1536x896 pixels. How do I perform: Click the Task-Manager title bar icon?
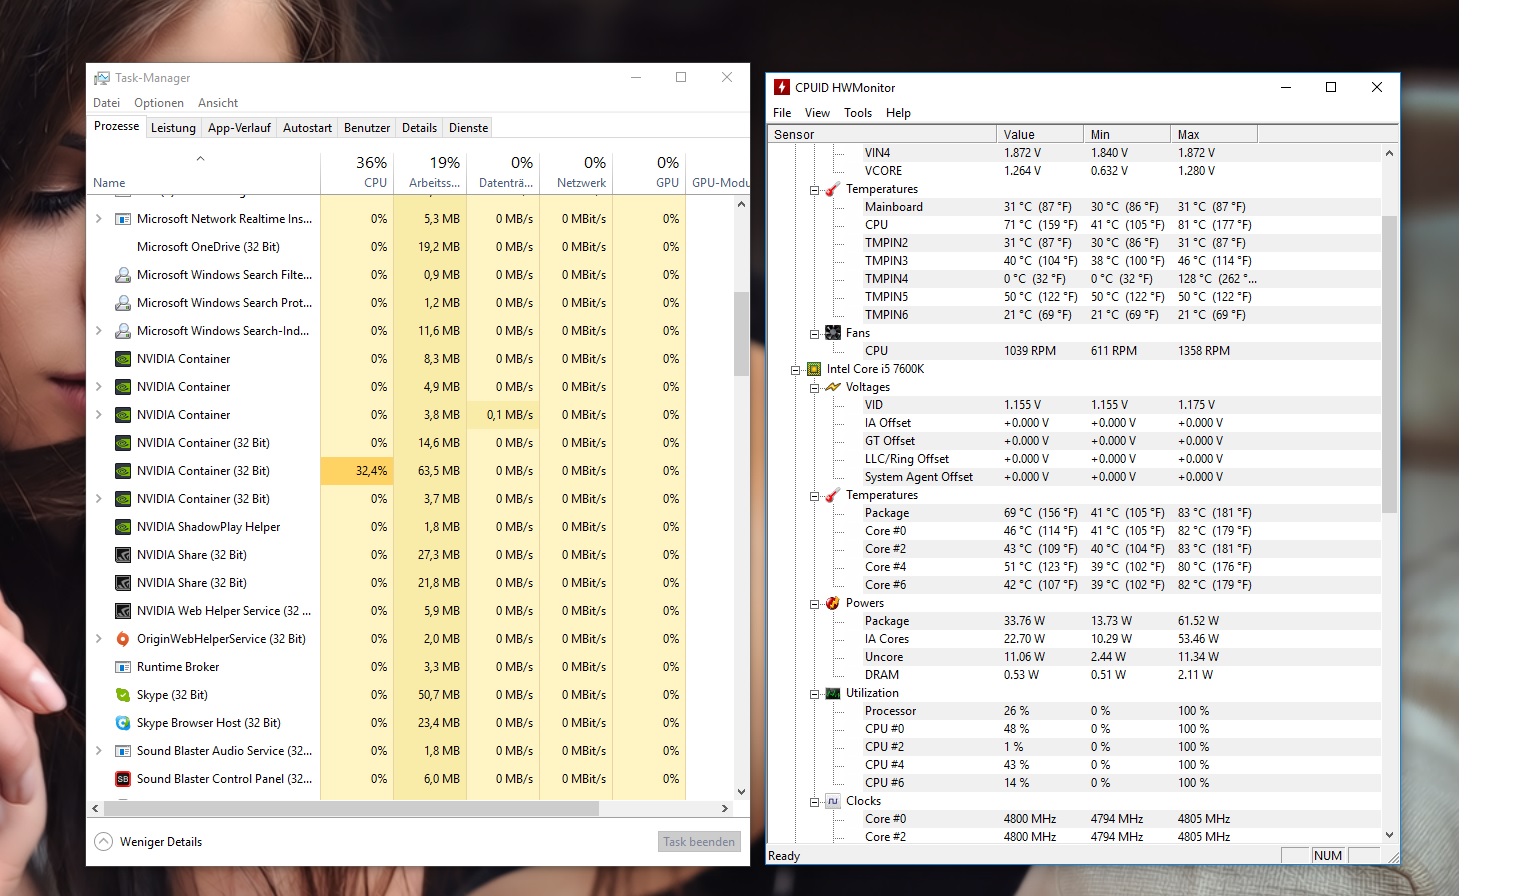[102, 78]
